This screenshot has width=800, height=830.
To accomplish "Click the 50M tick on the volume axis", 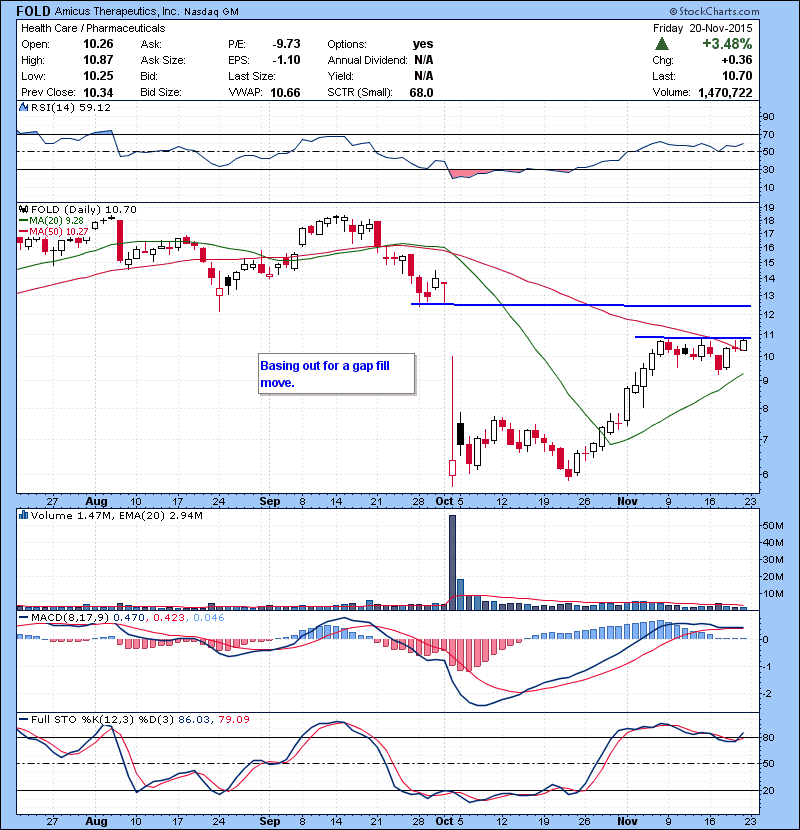I will (772, 526).
